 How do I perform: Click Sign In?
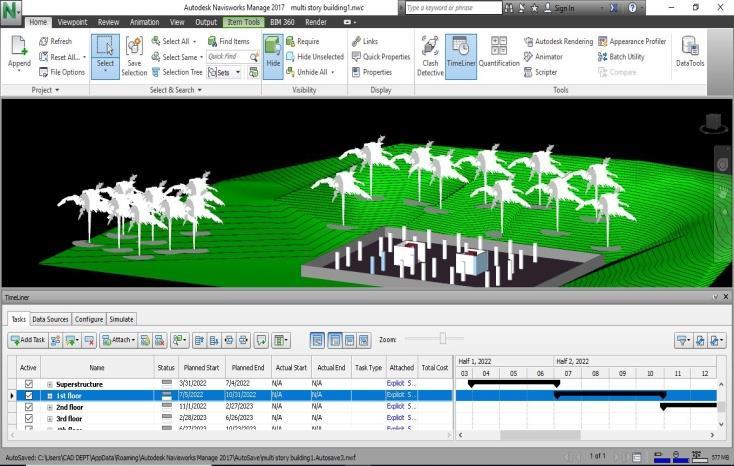coord(559,8)
